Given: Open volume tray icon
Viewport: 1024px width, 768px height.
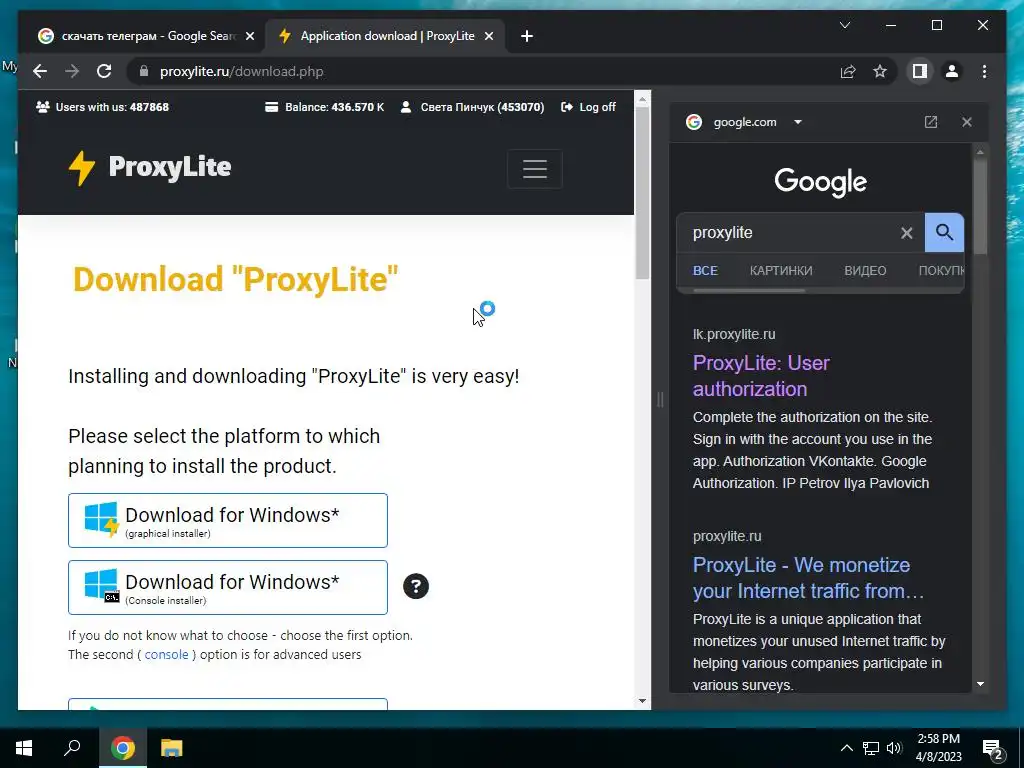Looking at the screenshot, I should point(894,748).
